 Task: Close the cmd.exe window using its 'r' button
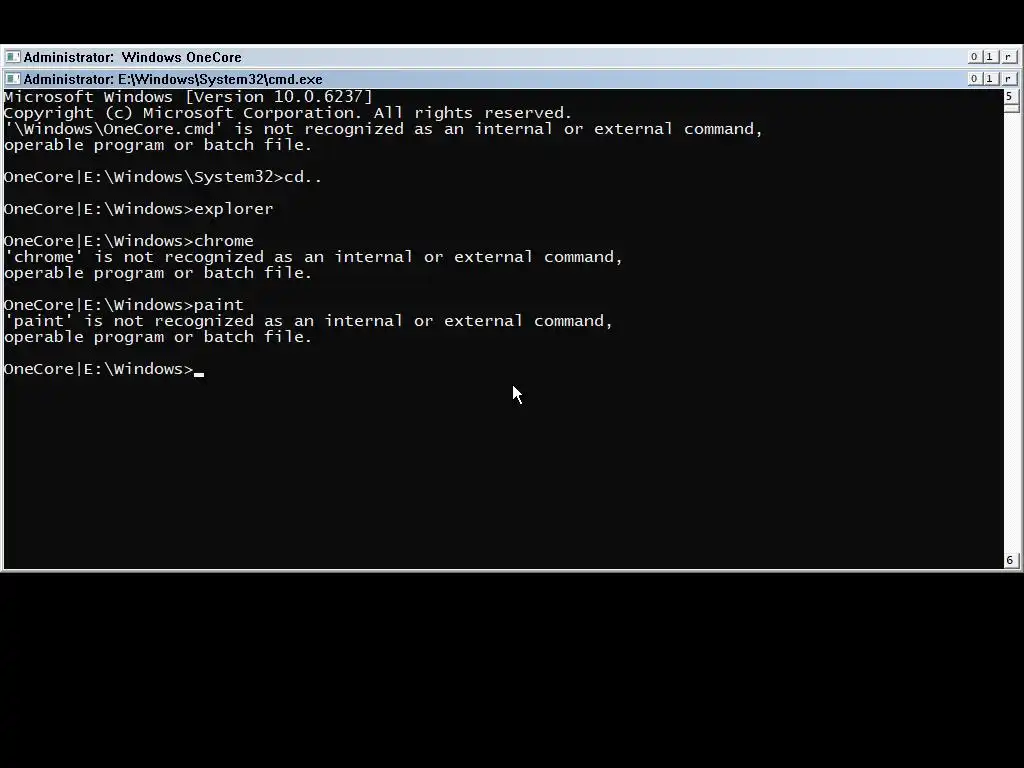[1008, 78]
